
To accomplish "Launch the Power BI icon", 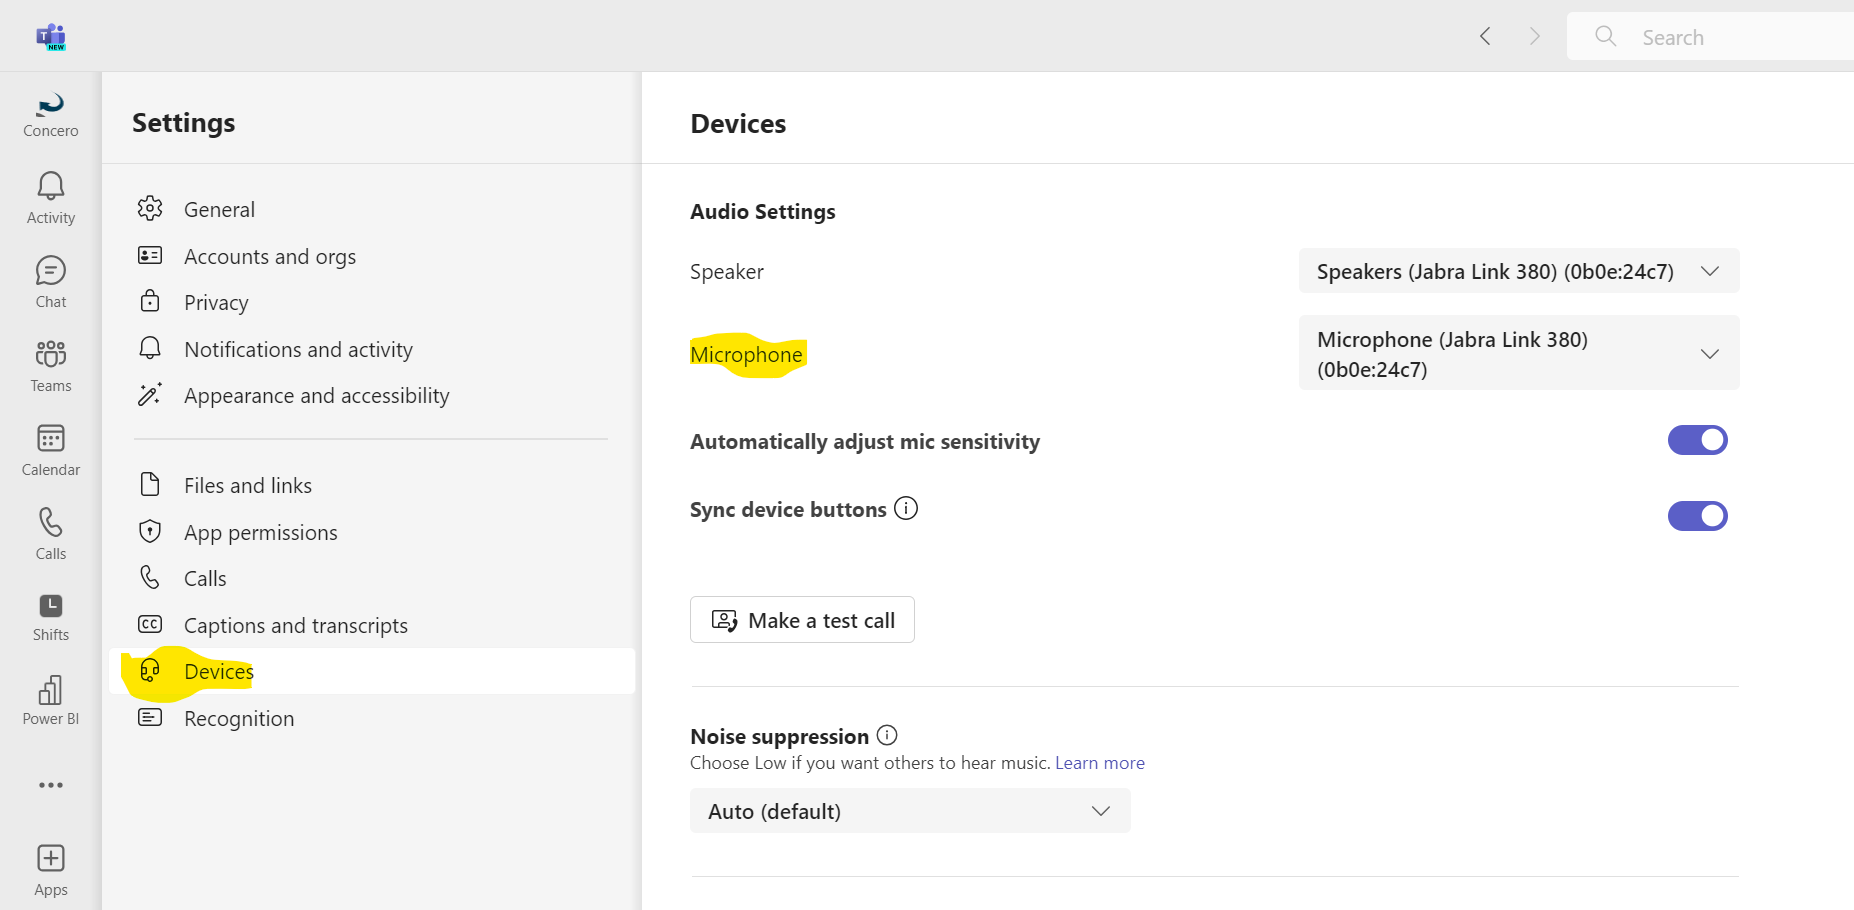I will [51, 691].
